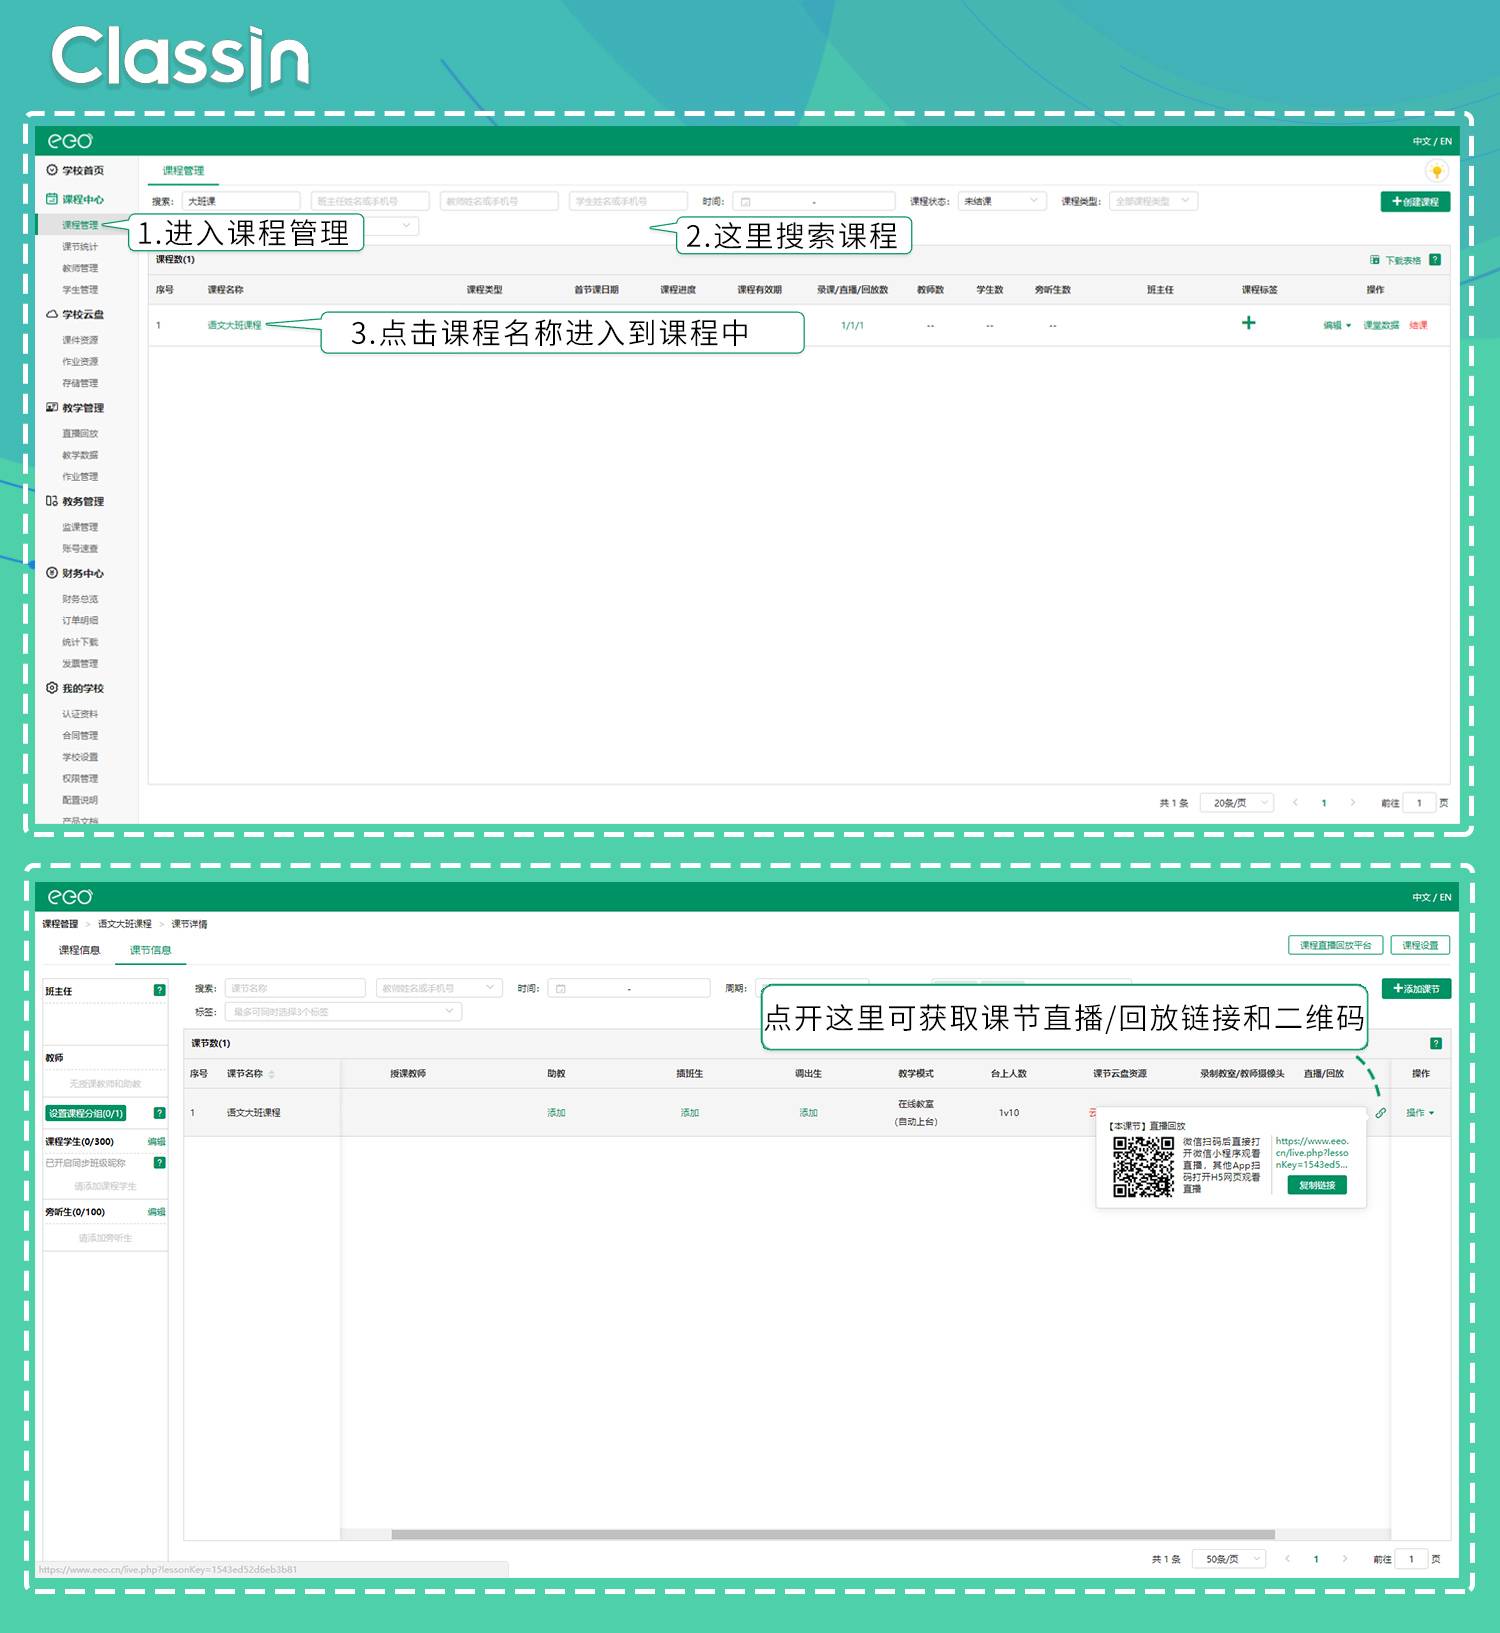Click the help icon beside 下载表格
Image resolution: width=1500 pixels, height=1633 pixels.
pos(1435,260)
